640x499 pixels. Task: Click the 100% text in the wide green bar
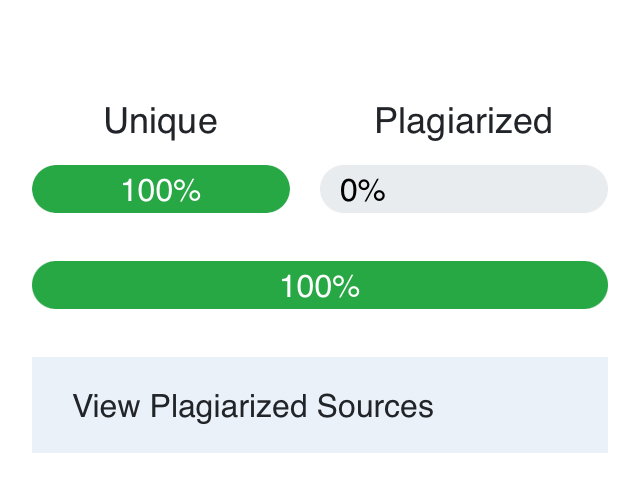[320, 286]
